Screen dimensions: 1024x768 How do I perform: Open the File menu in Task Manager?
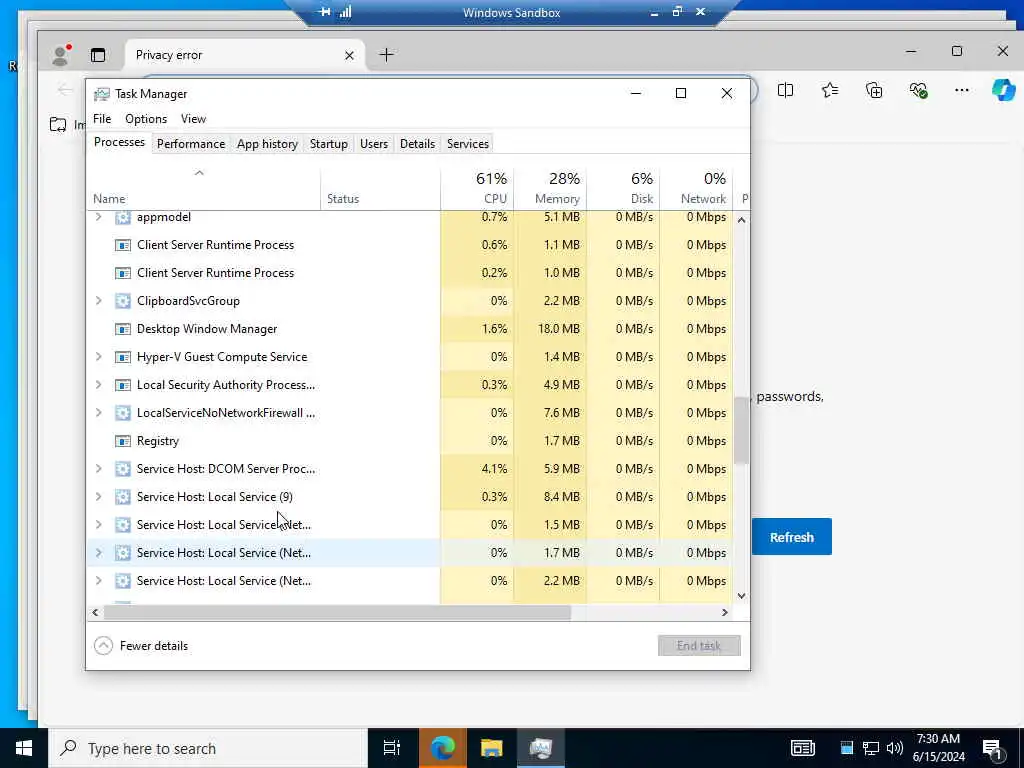click(102, 119)
